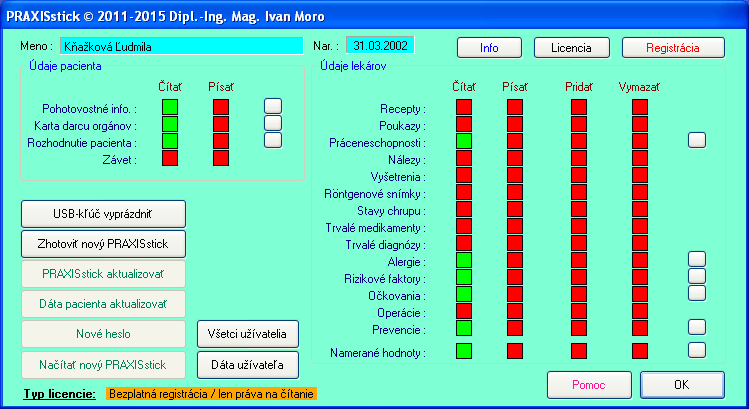Click red Pridať square for Prevencie

click(579, 328)
